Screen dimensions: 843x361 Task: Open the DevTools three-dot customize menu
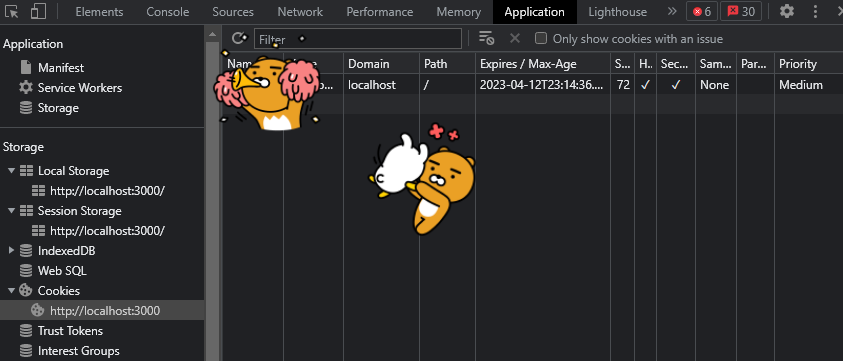tap(817, 11)
